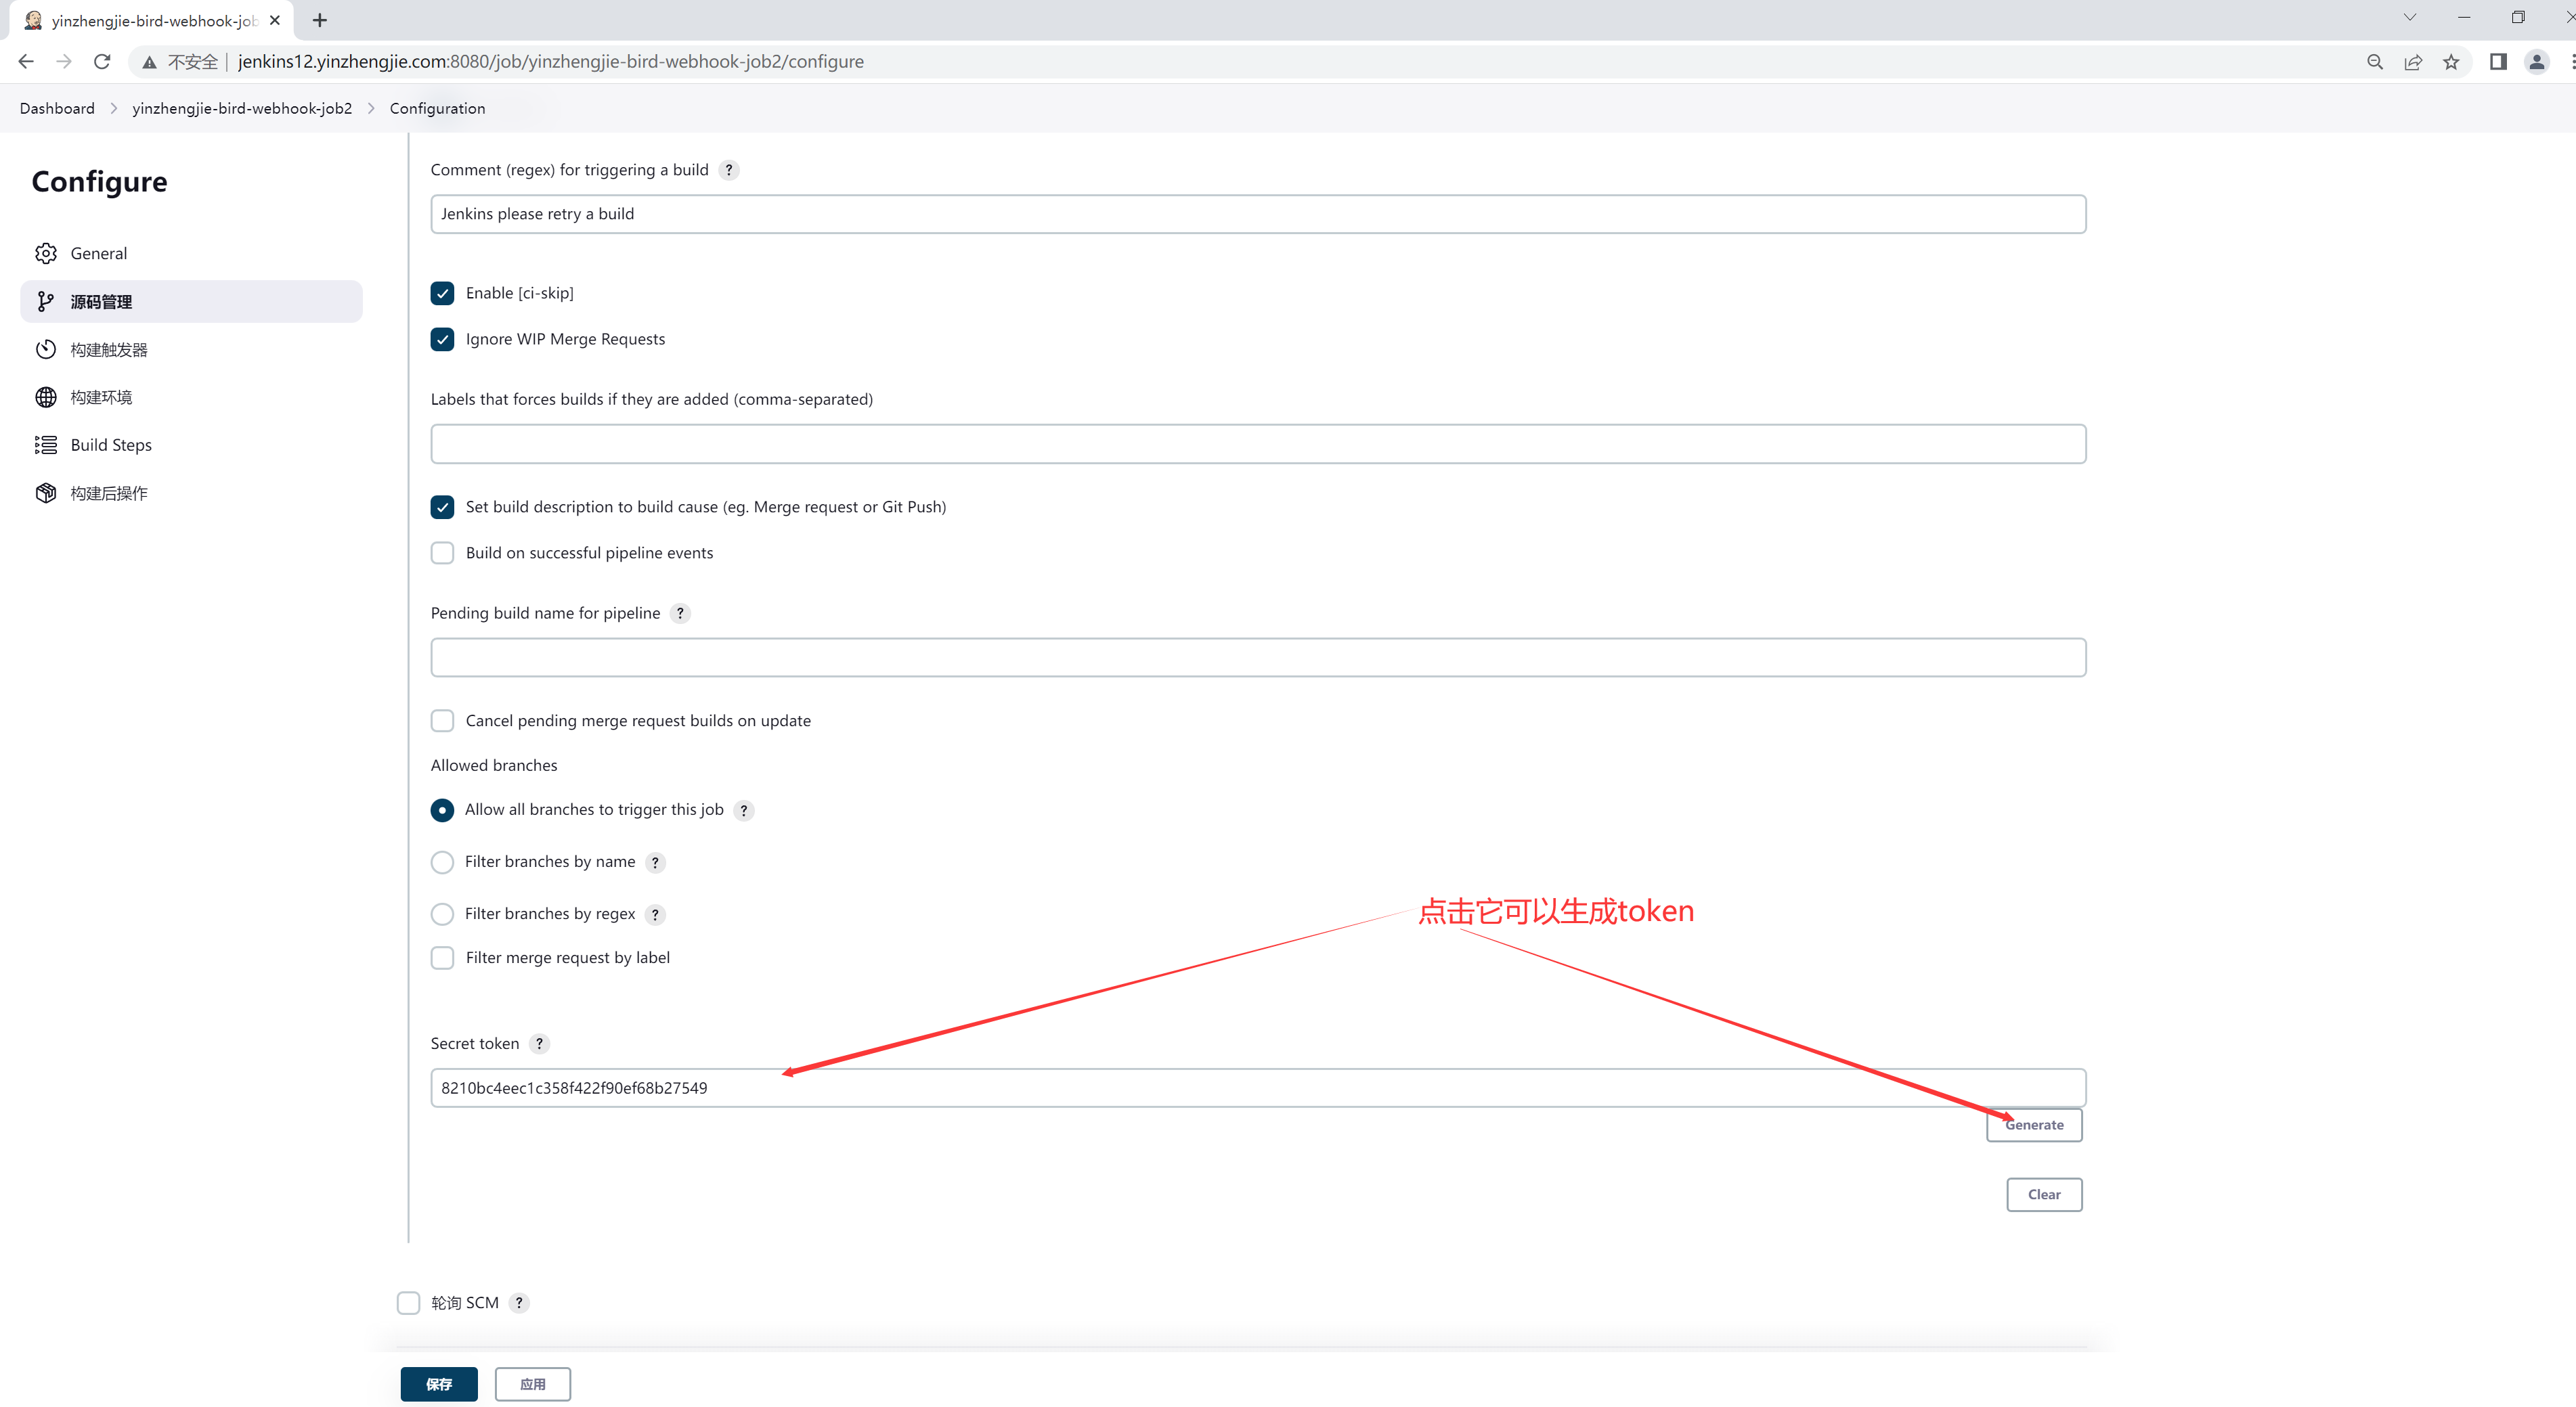This screenshot has width=2576, height=1407.
Task: Click Generate to create a secret token
Action: pos(2034,1125)
